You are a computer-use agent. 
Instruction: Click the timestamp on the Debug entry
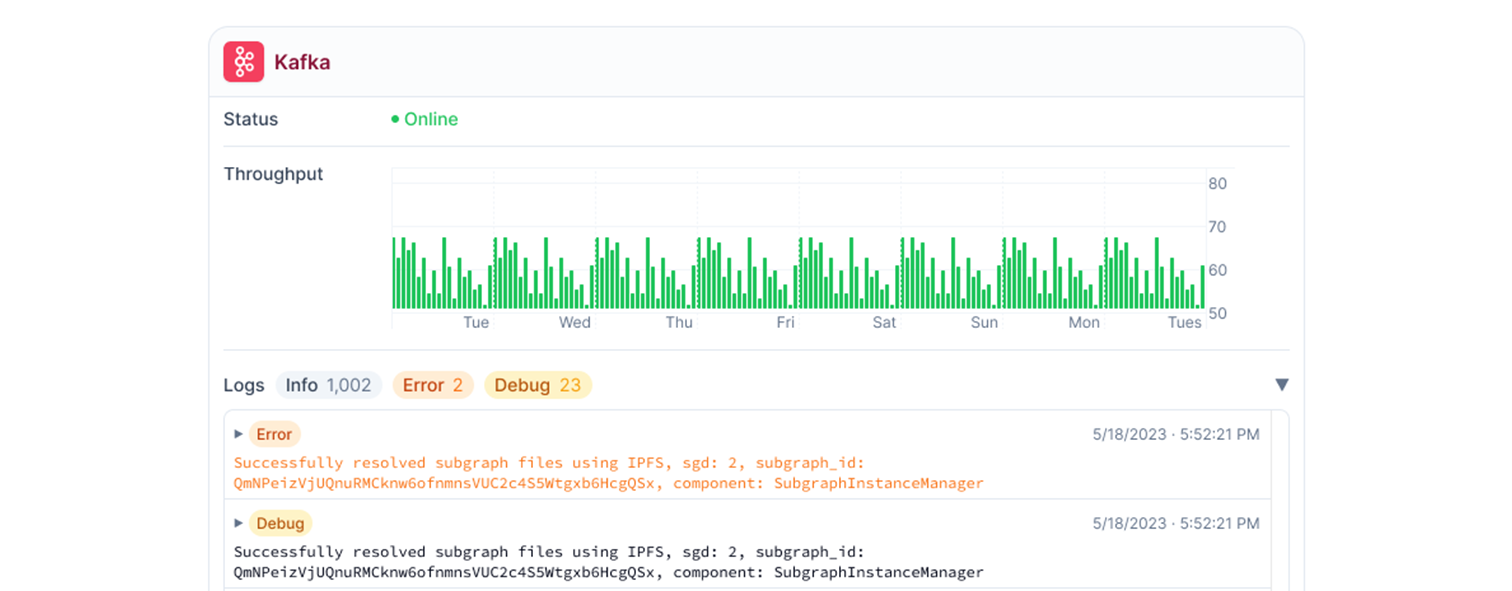[1175, 523]
